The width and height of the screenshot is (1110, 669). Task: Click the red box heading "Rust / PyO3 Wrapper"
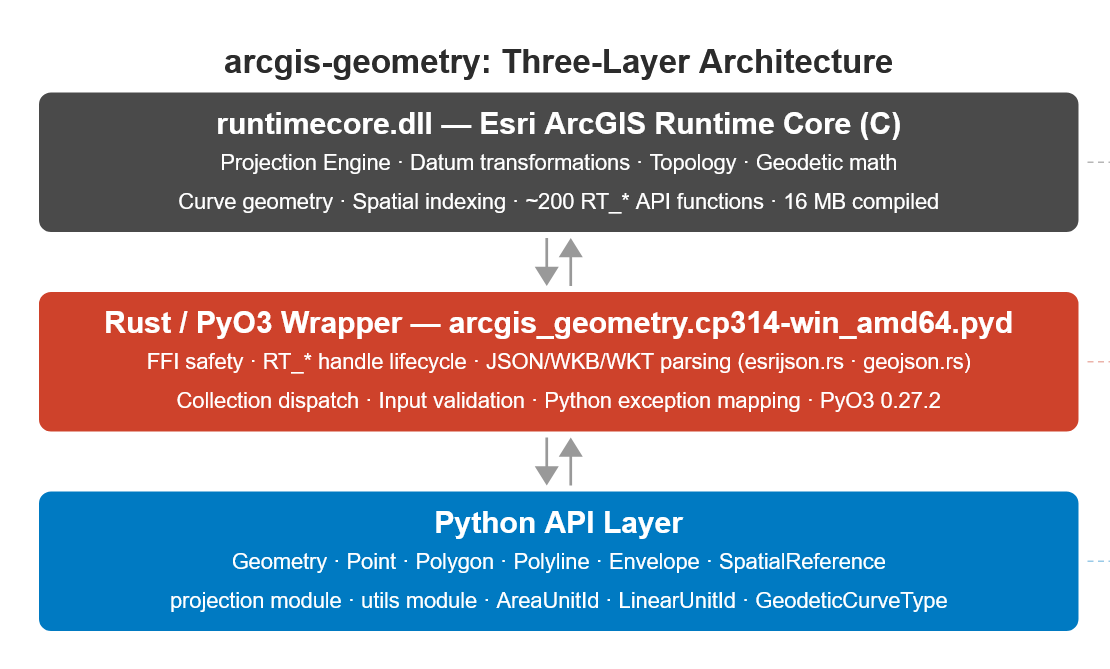tap(559, 323)
